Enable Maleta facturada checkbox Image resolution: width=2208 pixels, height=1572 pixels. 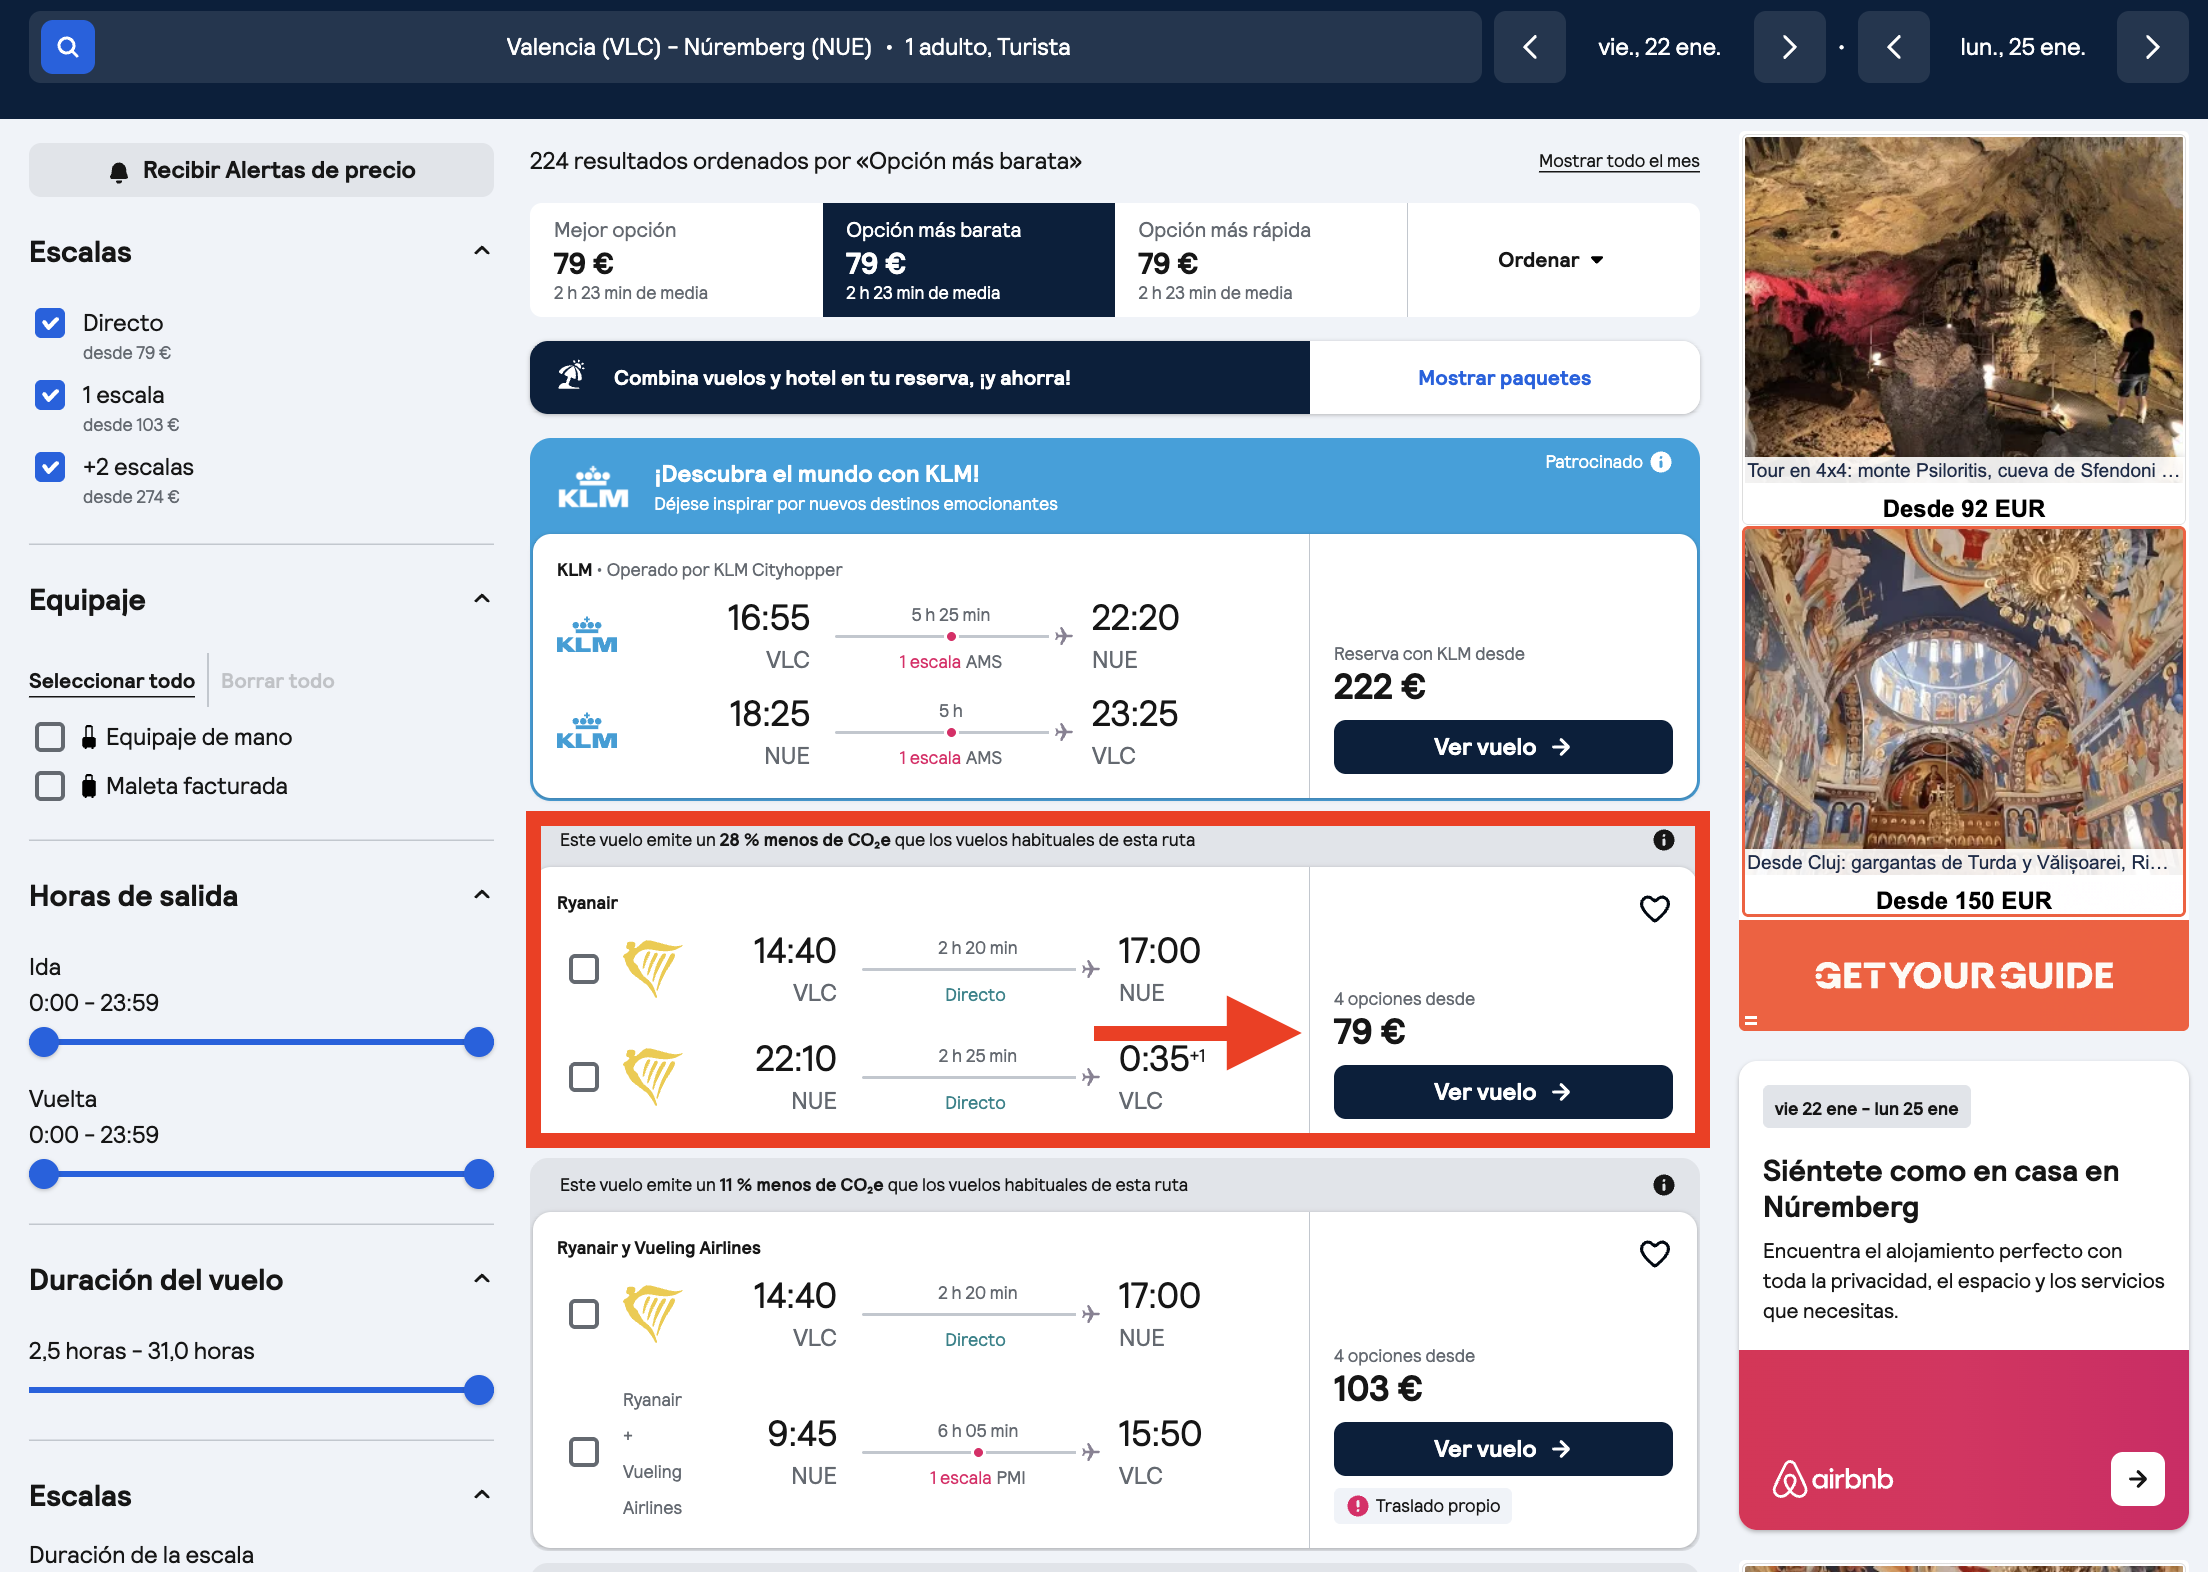click(x=50, y=786)
